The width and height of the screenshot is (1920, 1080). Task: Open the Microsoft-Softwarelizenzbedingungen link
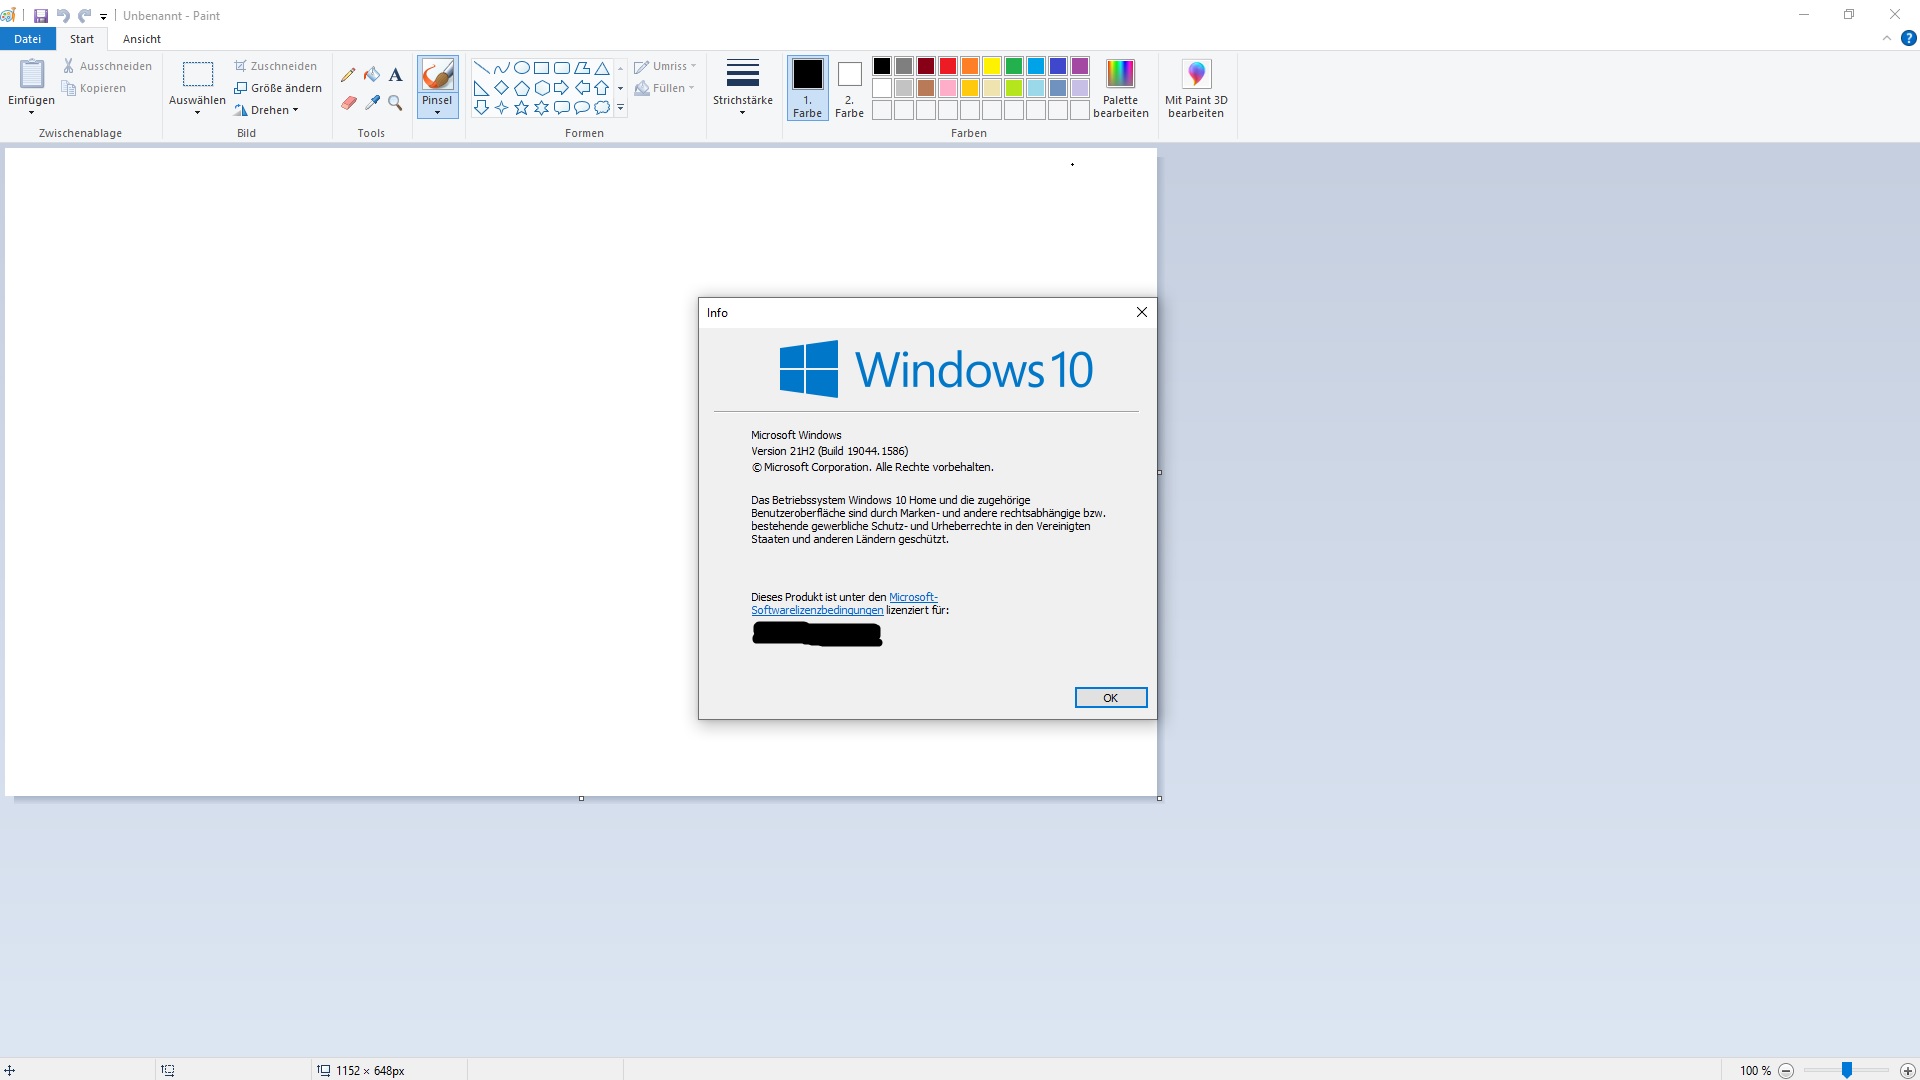[817, 610]
